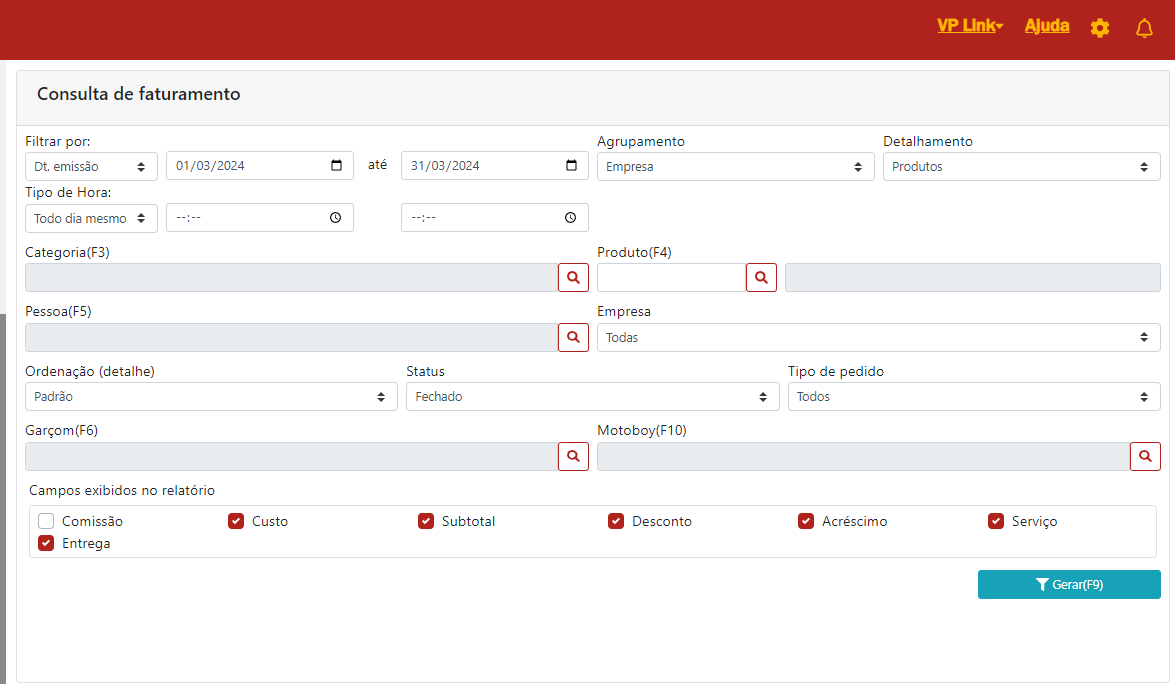Expand the Agrupamento dropdown
The image size is (1175, 684).
[x=735, y=167]
